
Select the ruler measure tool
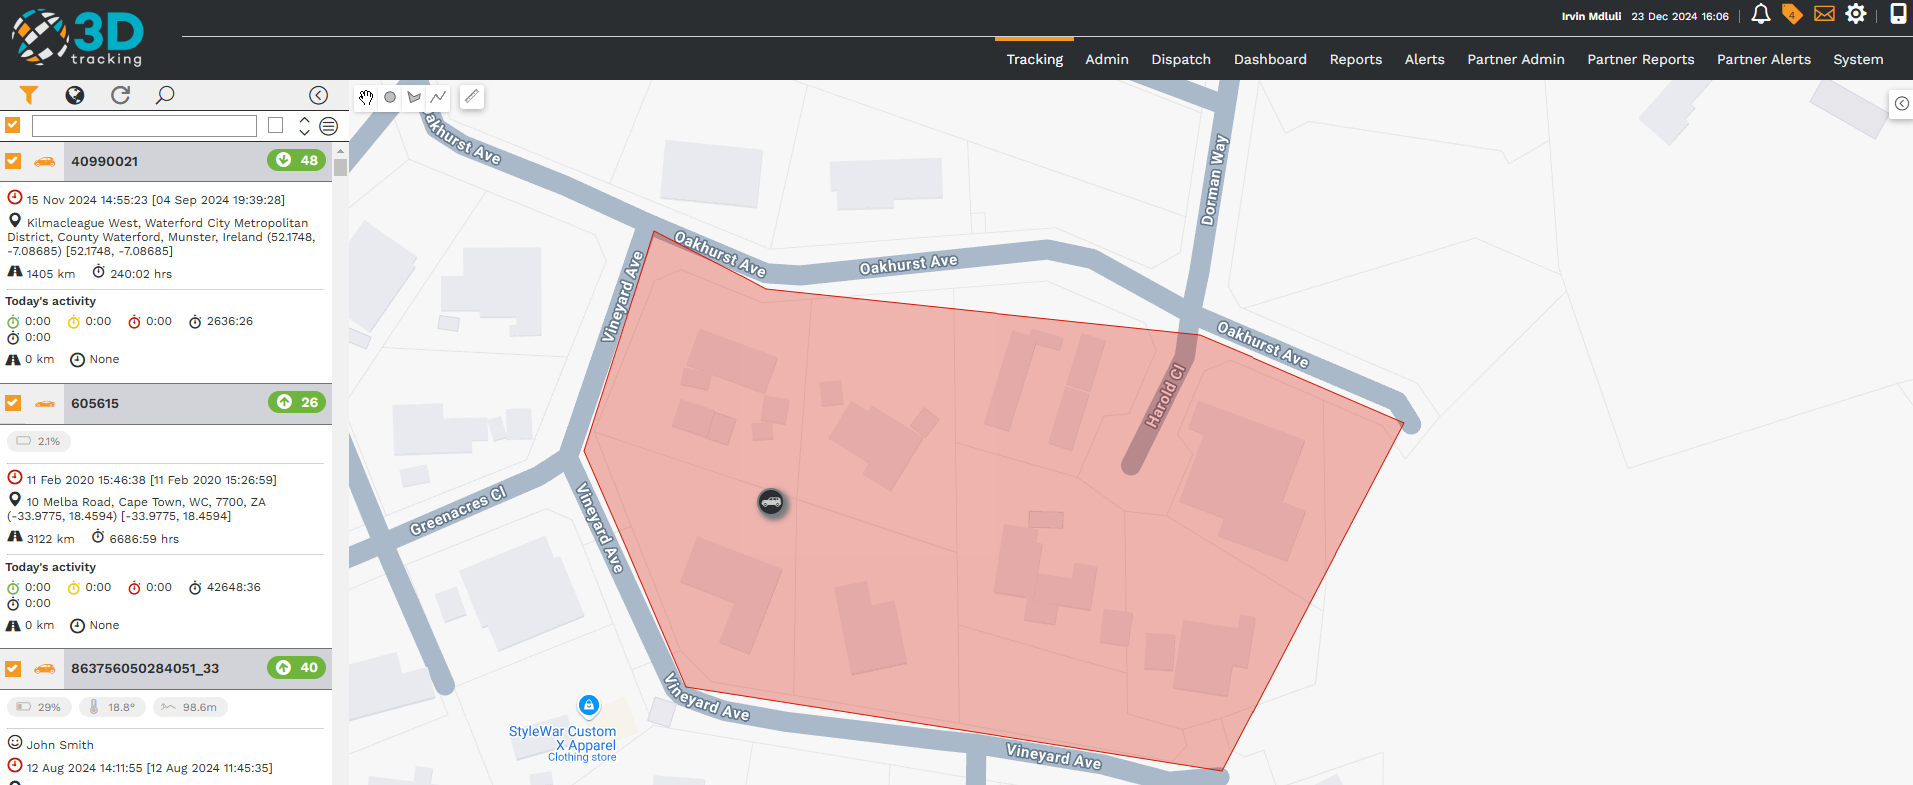(x=472, y=97)
